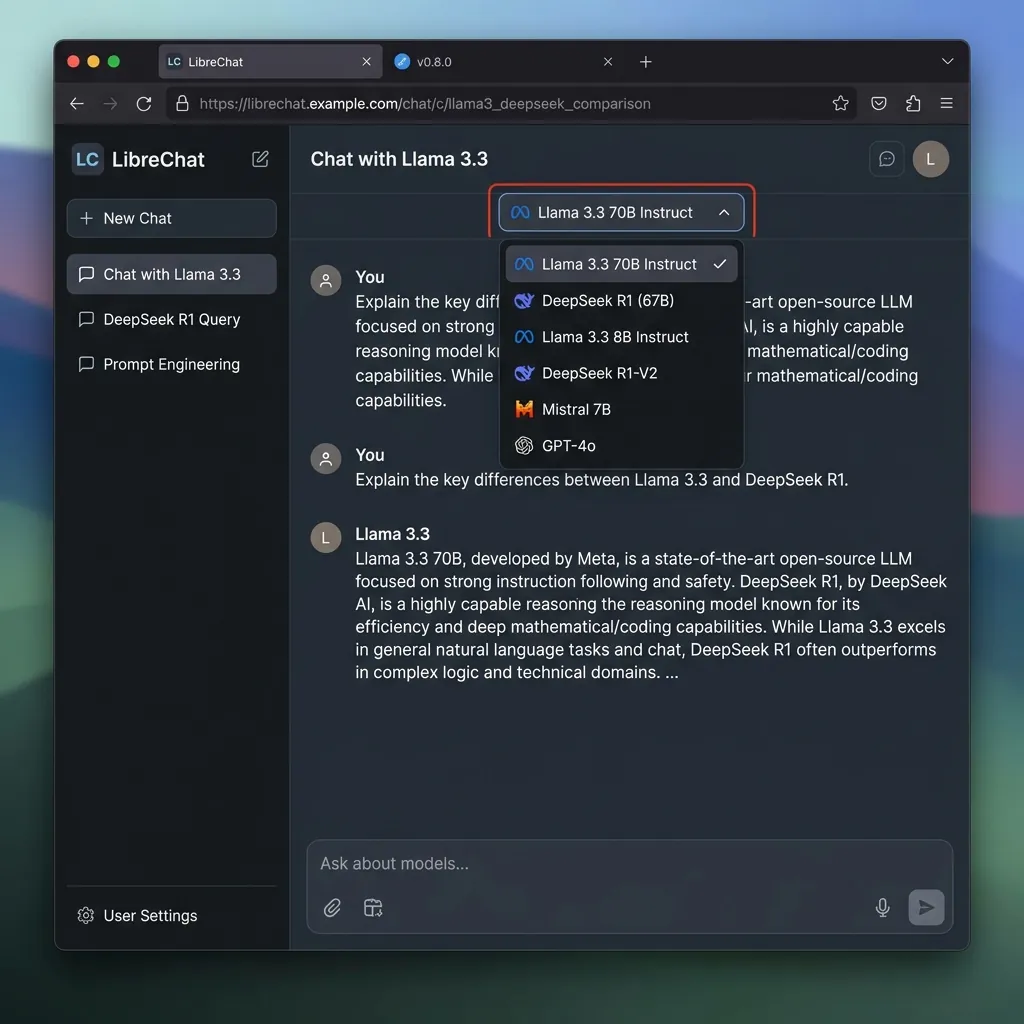Pick DeepSeek R1-V2 from the model list
Viewport: 1024px width, 1024px height.
(621, 373)
